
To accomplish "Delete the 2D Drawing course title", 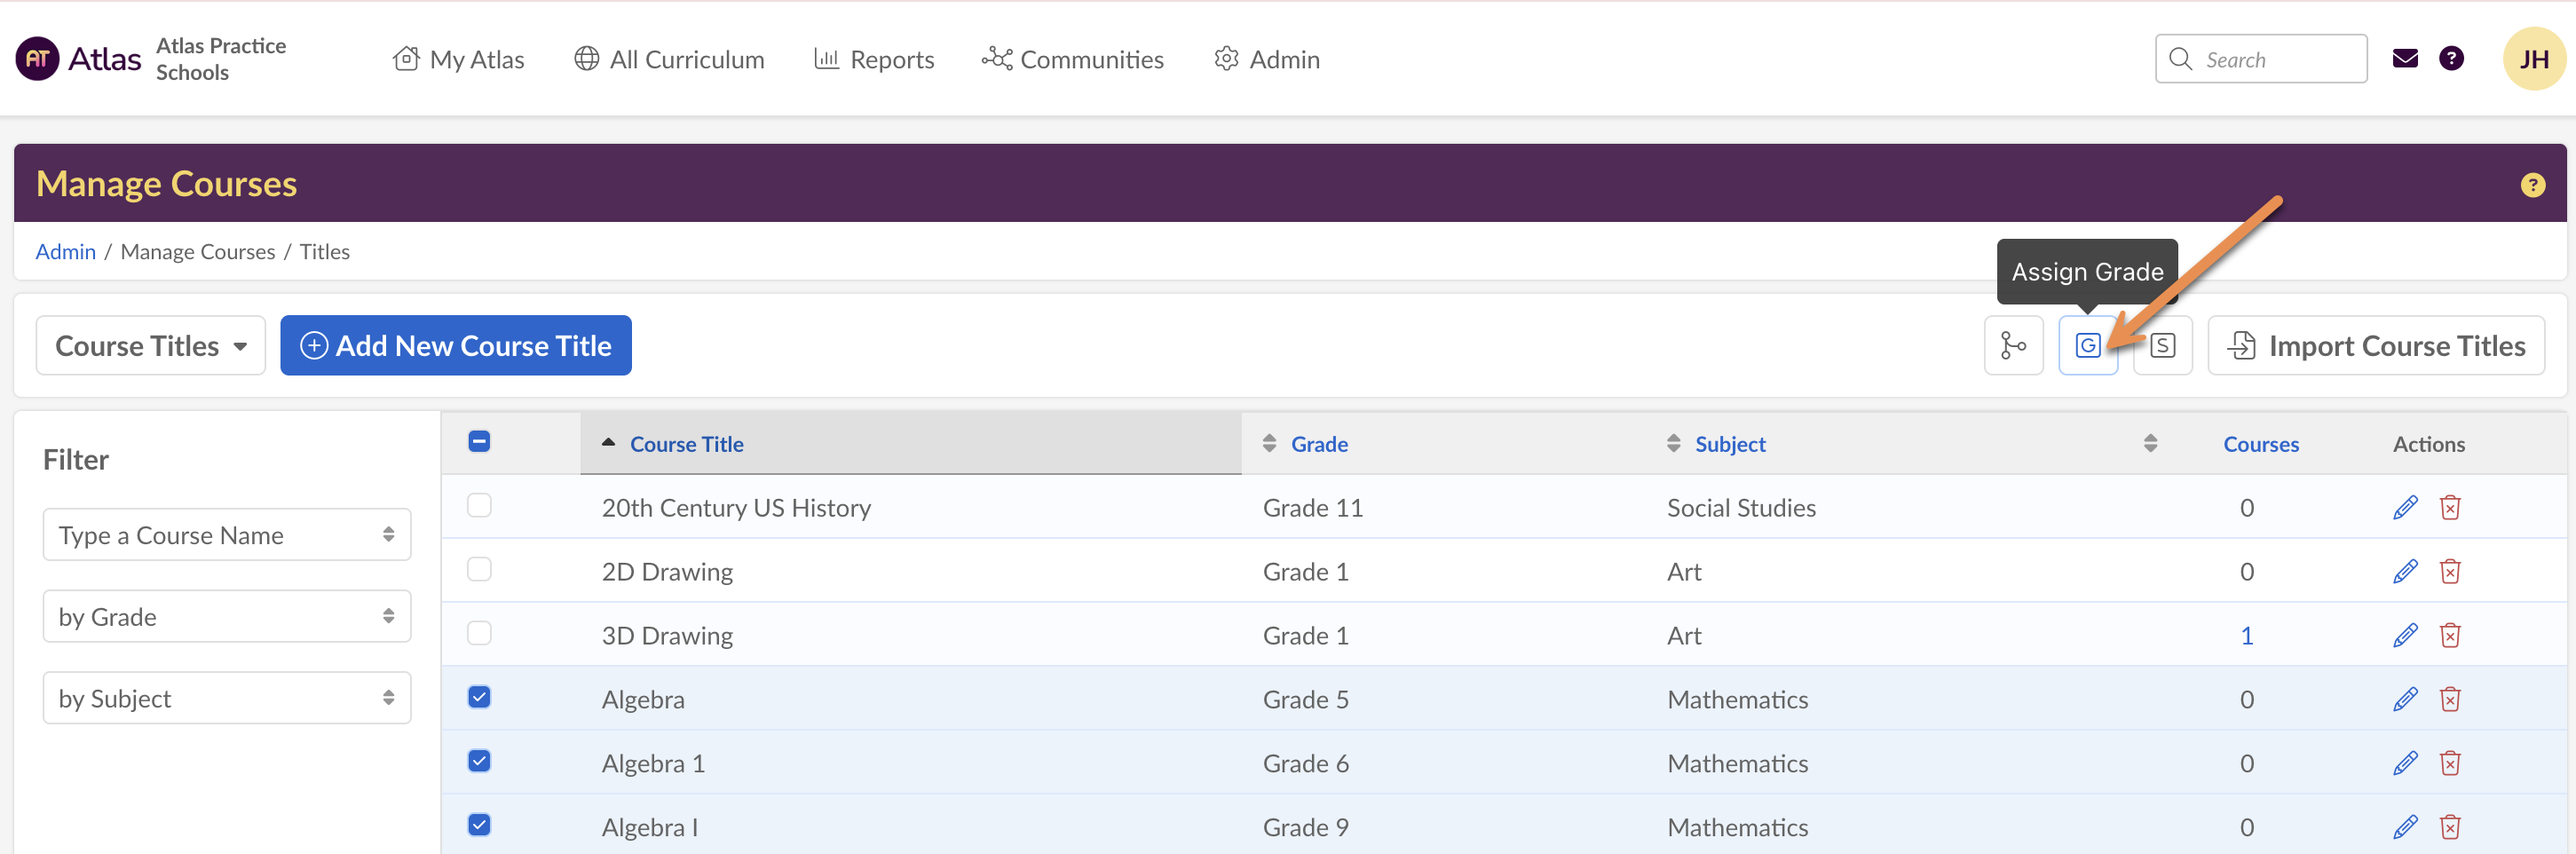I will coord(2449,572).
